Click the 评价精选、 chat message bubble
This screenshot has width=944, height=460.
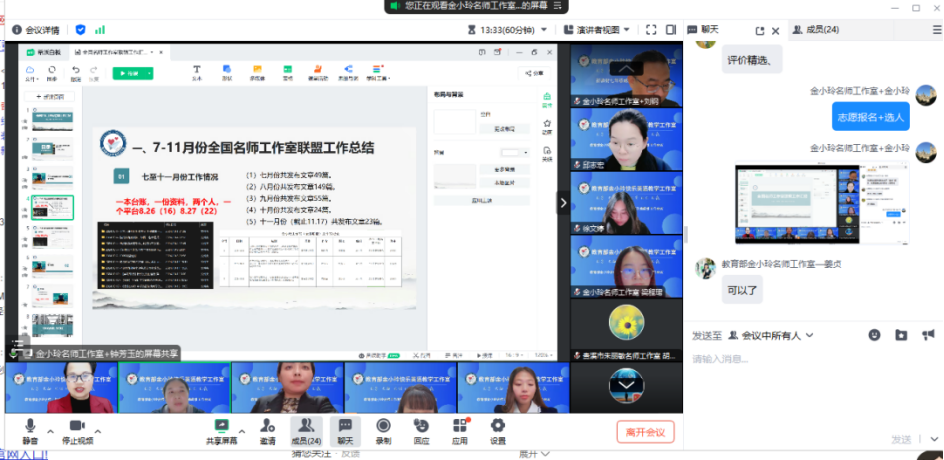coord(752,60)
